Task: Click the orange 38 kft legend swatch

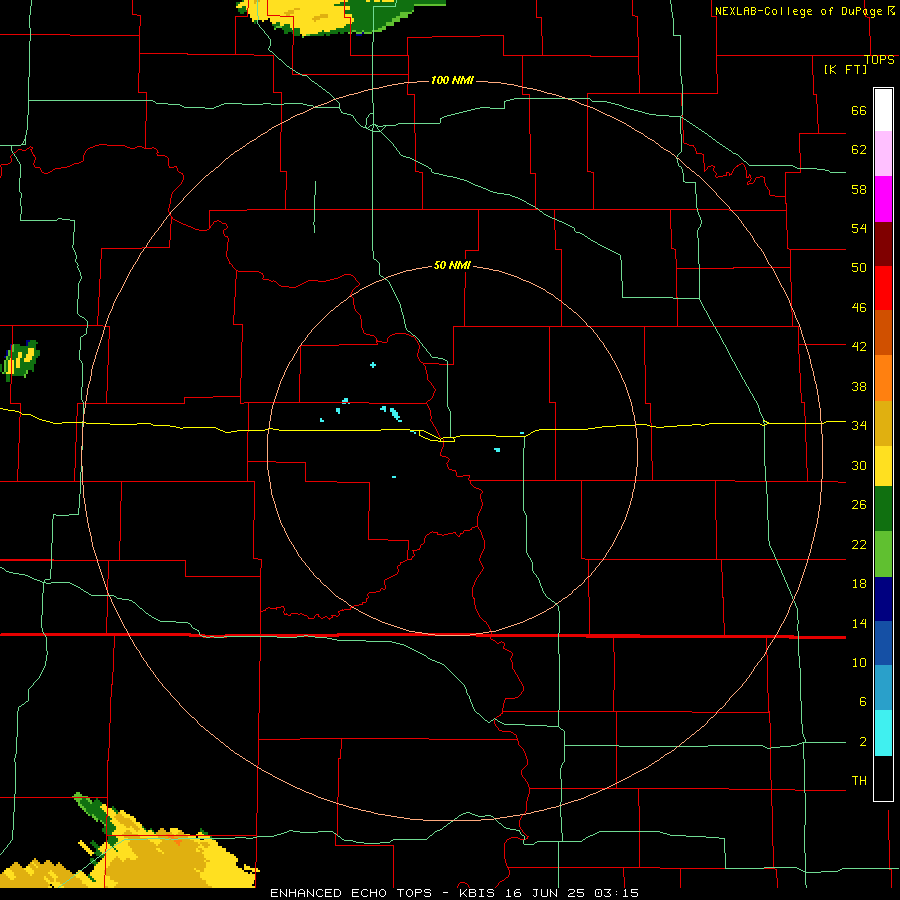Action: (x=883, y=378)
